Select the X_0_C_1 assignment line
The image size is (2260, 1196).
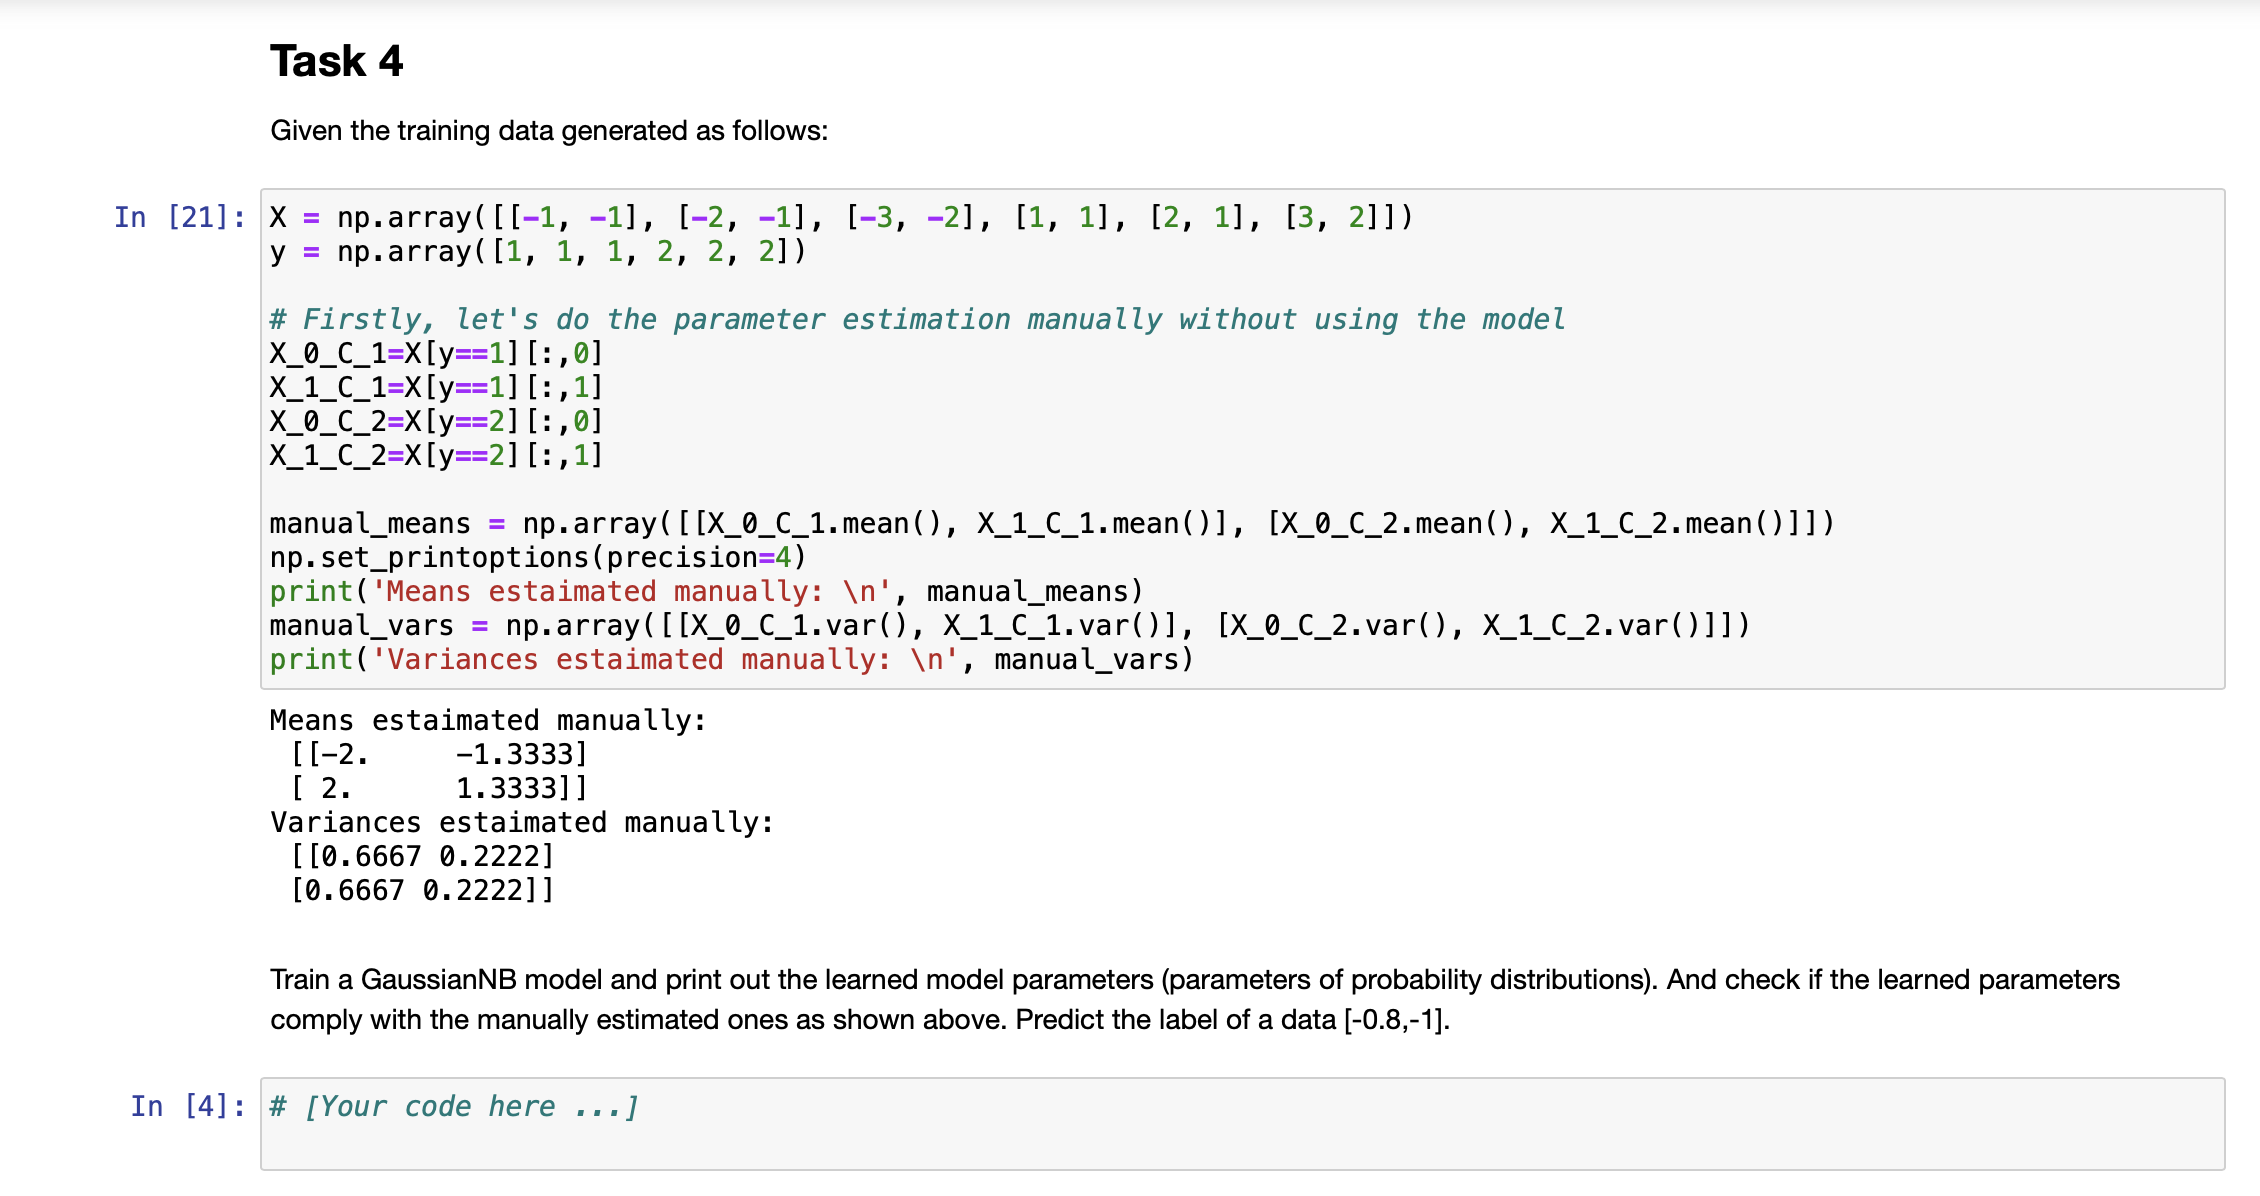(x=435, y=352)
